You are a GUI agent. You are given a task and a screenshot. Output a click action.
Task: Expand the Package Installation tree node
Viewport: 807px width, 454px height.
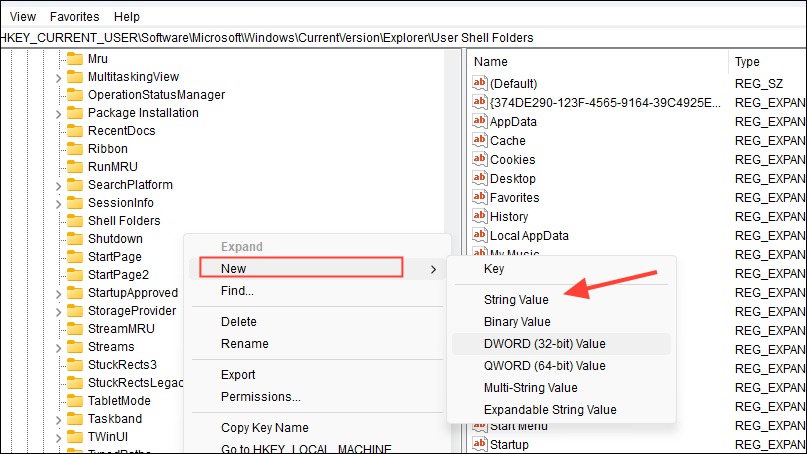coord(58,114)
